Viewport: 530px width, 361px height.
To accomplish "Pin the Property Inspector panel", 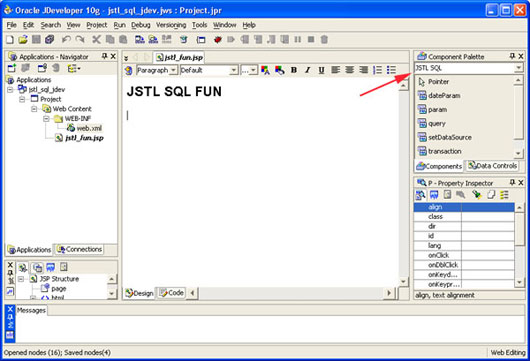I will pos(512,183).
